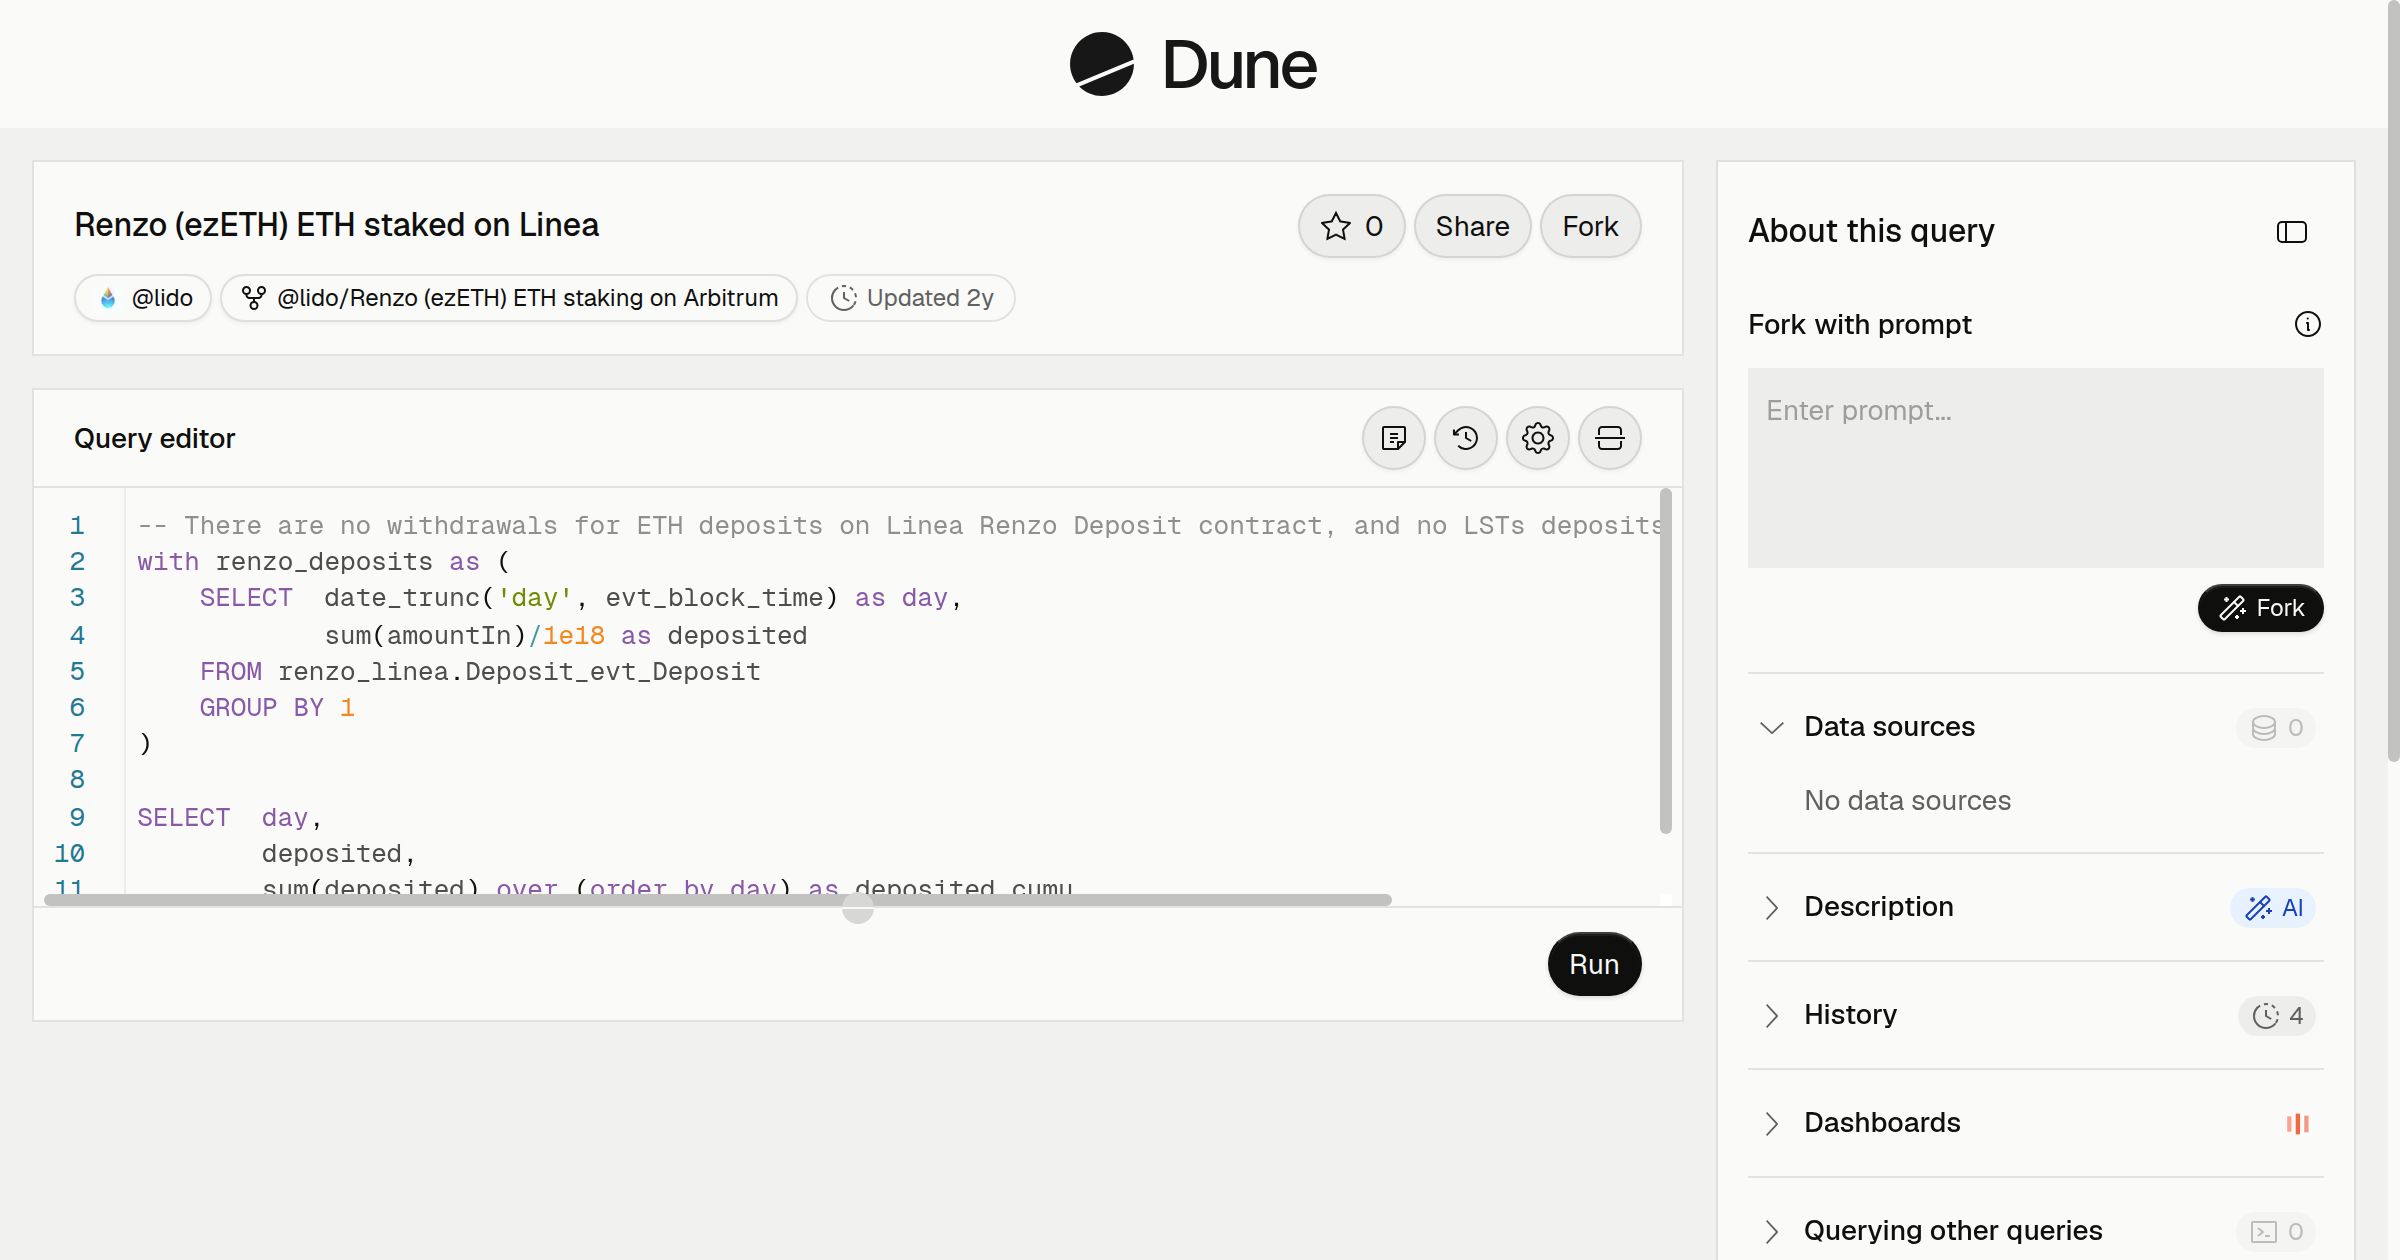Click line number 10 in editor
Screen dimensions: 2400x1260
(69, 853)
